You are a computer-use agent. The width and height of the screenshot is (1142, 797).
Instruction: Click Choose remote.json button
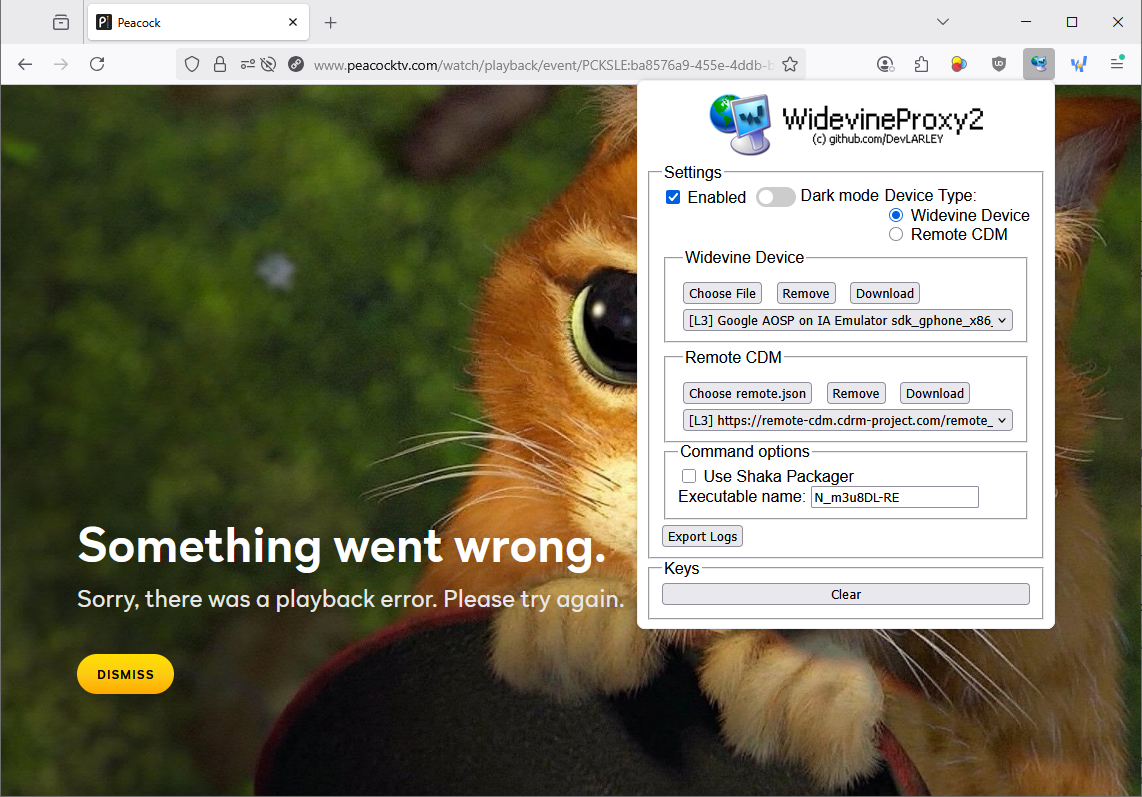click(x=747, y=393)
